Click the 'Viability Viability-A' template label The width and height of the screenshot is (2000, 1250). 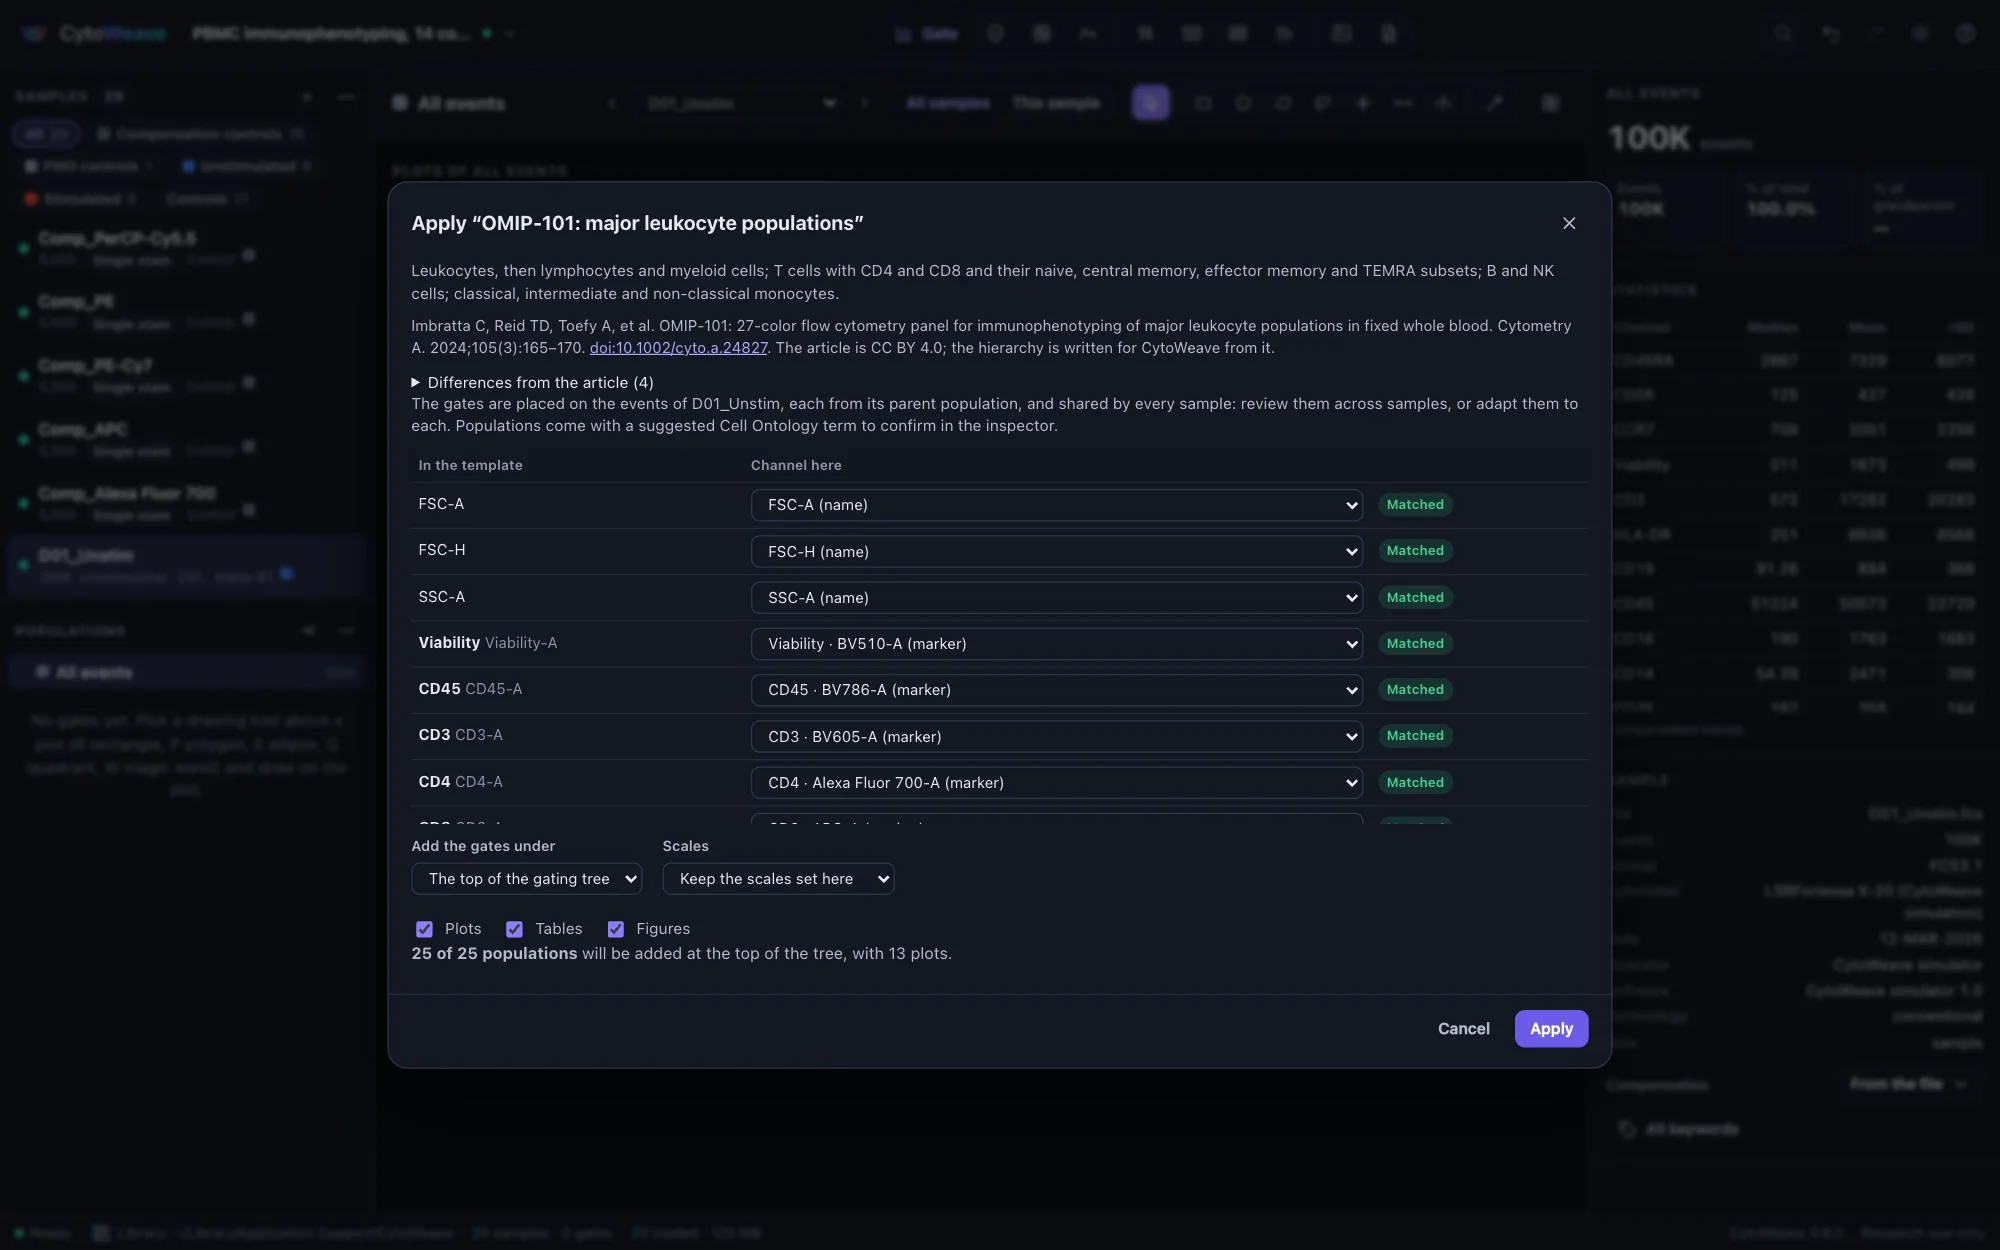coord(488,643)
